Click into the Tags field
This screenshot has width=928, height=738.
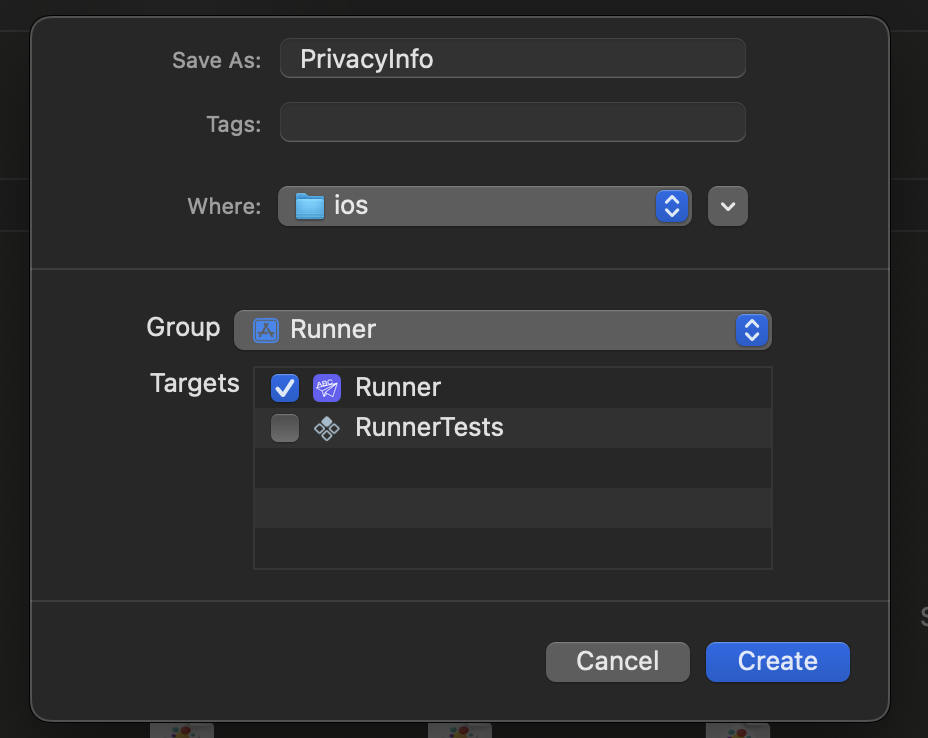[513, 123]
